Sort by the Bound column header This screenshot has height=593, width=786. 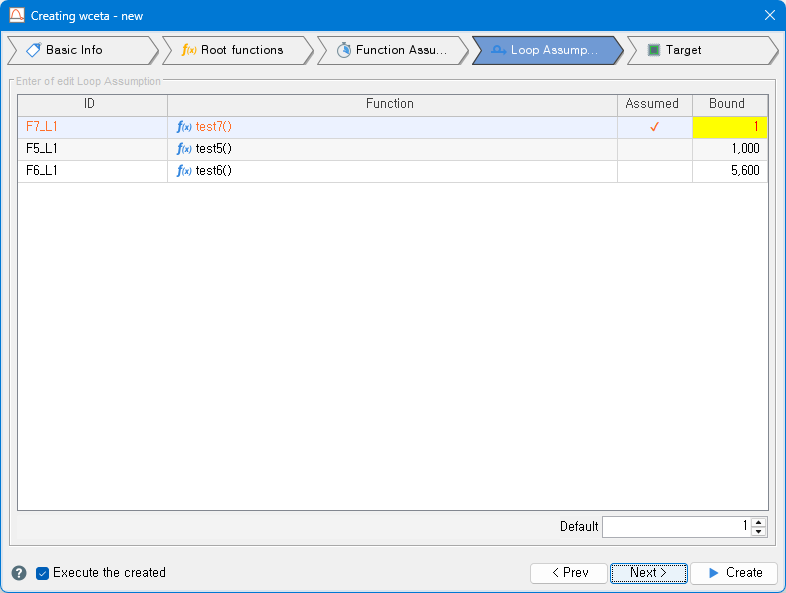pyautogui.click(x=729, y=104)
